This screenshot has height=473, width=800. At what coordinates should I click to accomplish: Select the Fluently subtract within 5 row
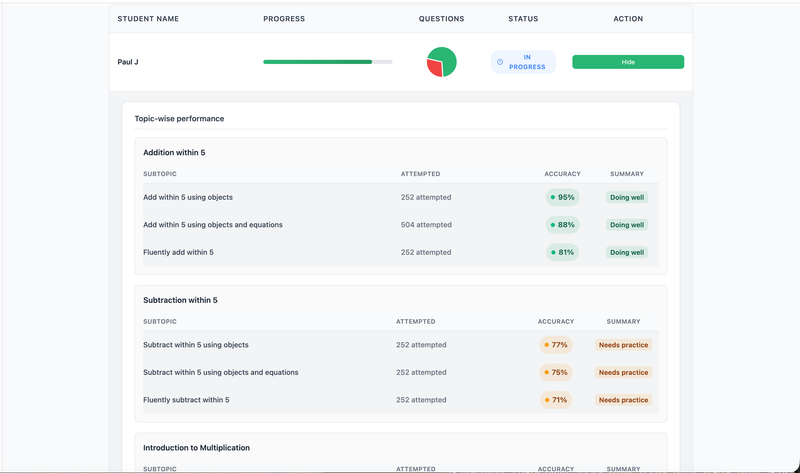click(x=401, y=400)
